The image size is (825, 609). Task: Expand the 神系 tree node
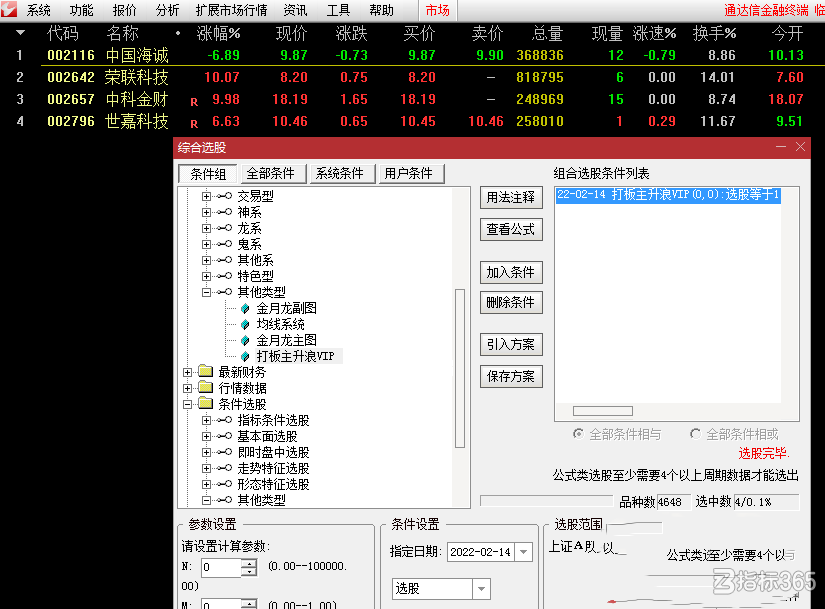[x=206, y=212]
